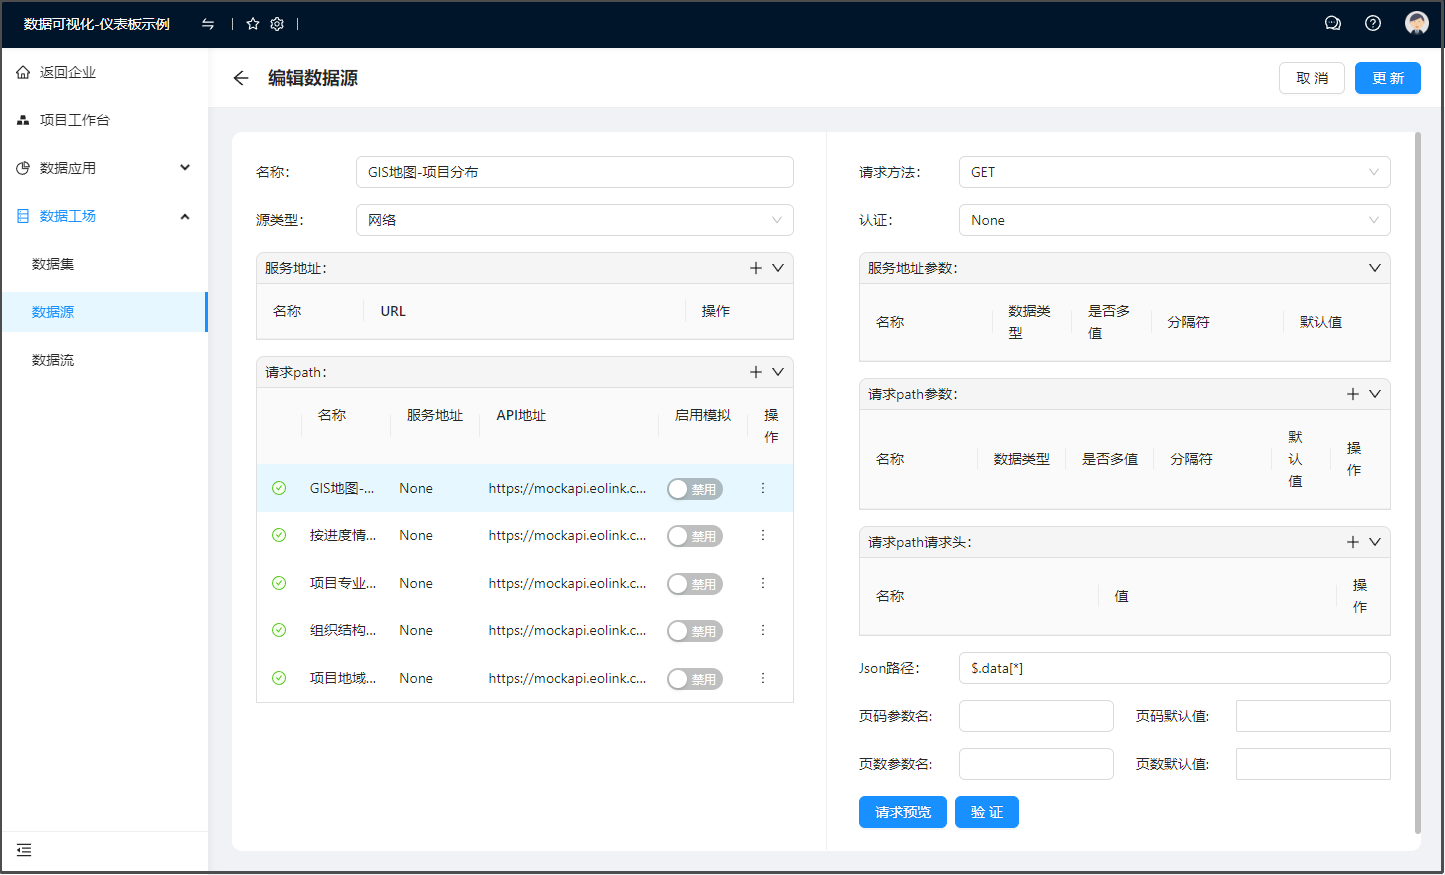Click the 请求预览 button
1445x875 pixels.
tap(902, 812)
